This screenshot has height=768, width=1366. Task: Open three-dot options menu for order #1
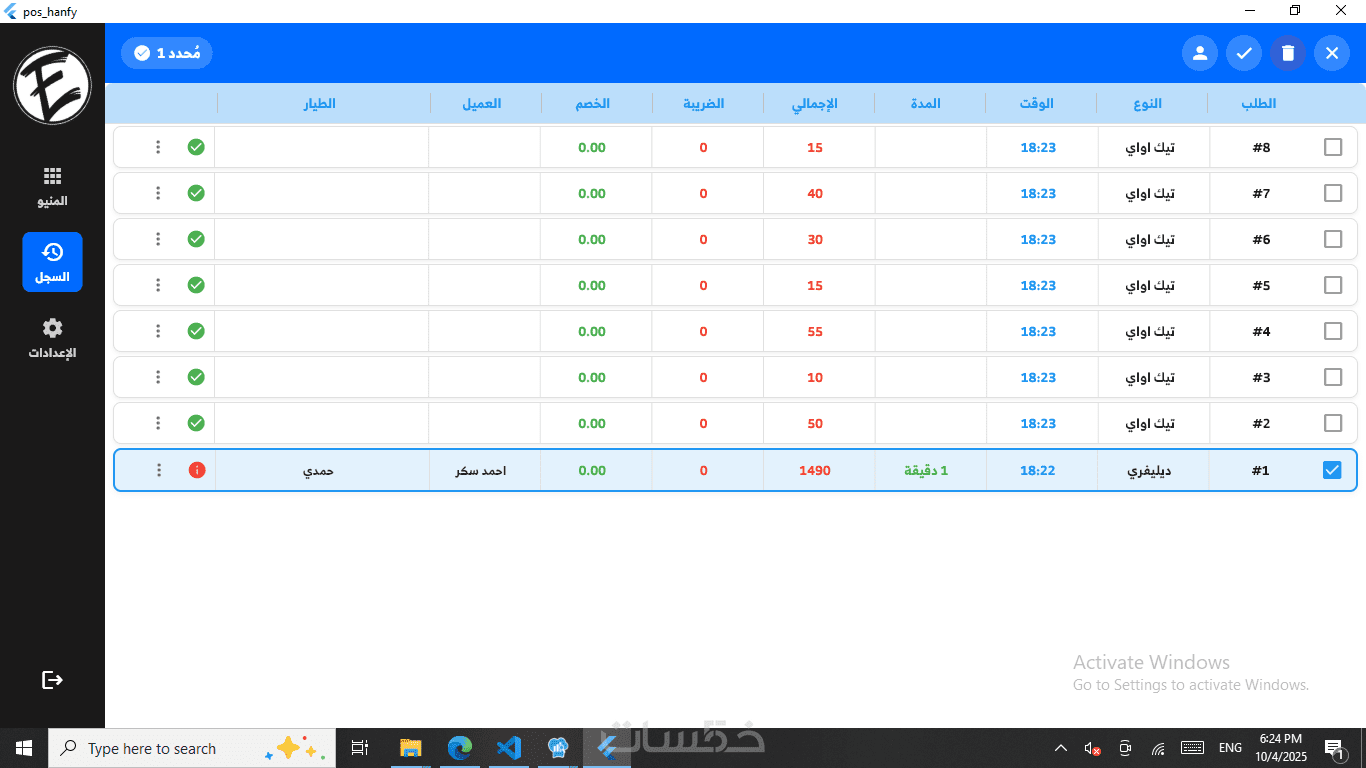[158, 470]
